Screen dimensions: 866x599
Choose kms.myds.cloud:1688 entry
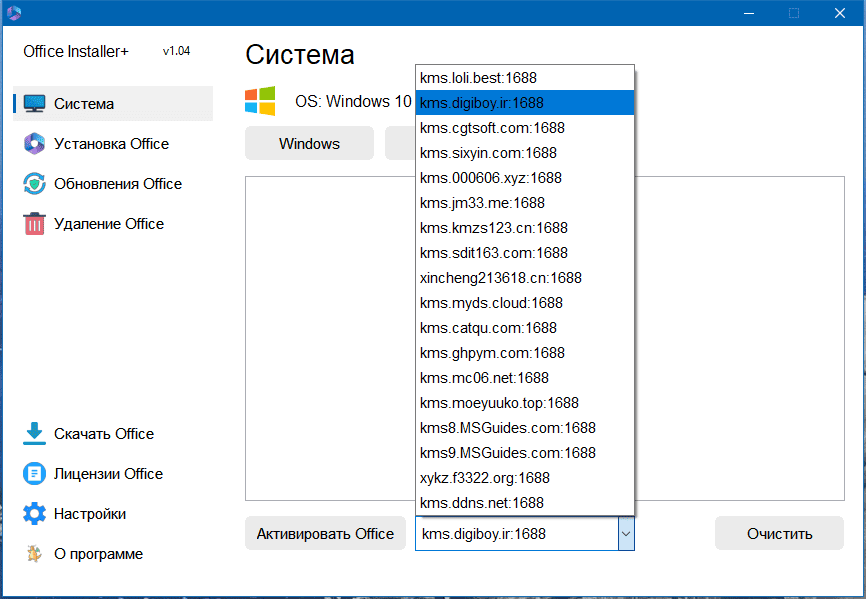(525, 303)
